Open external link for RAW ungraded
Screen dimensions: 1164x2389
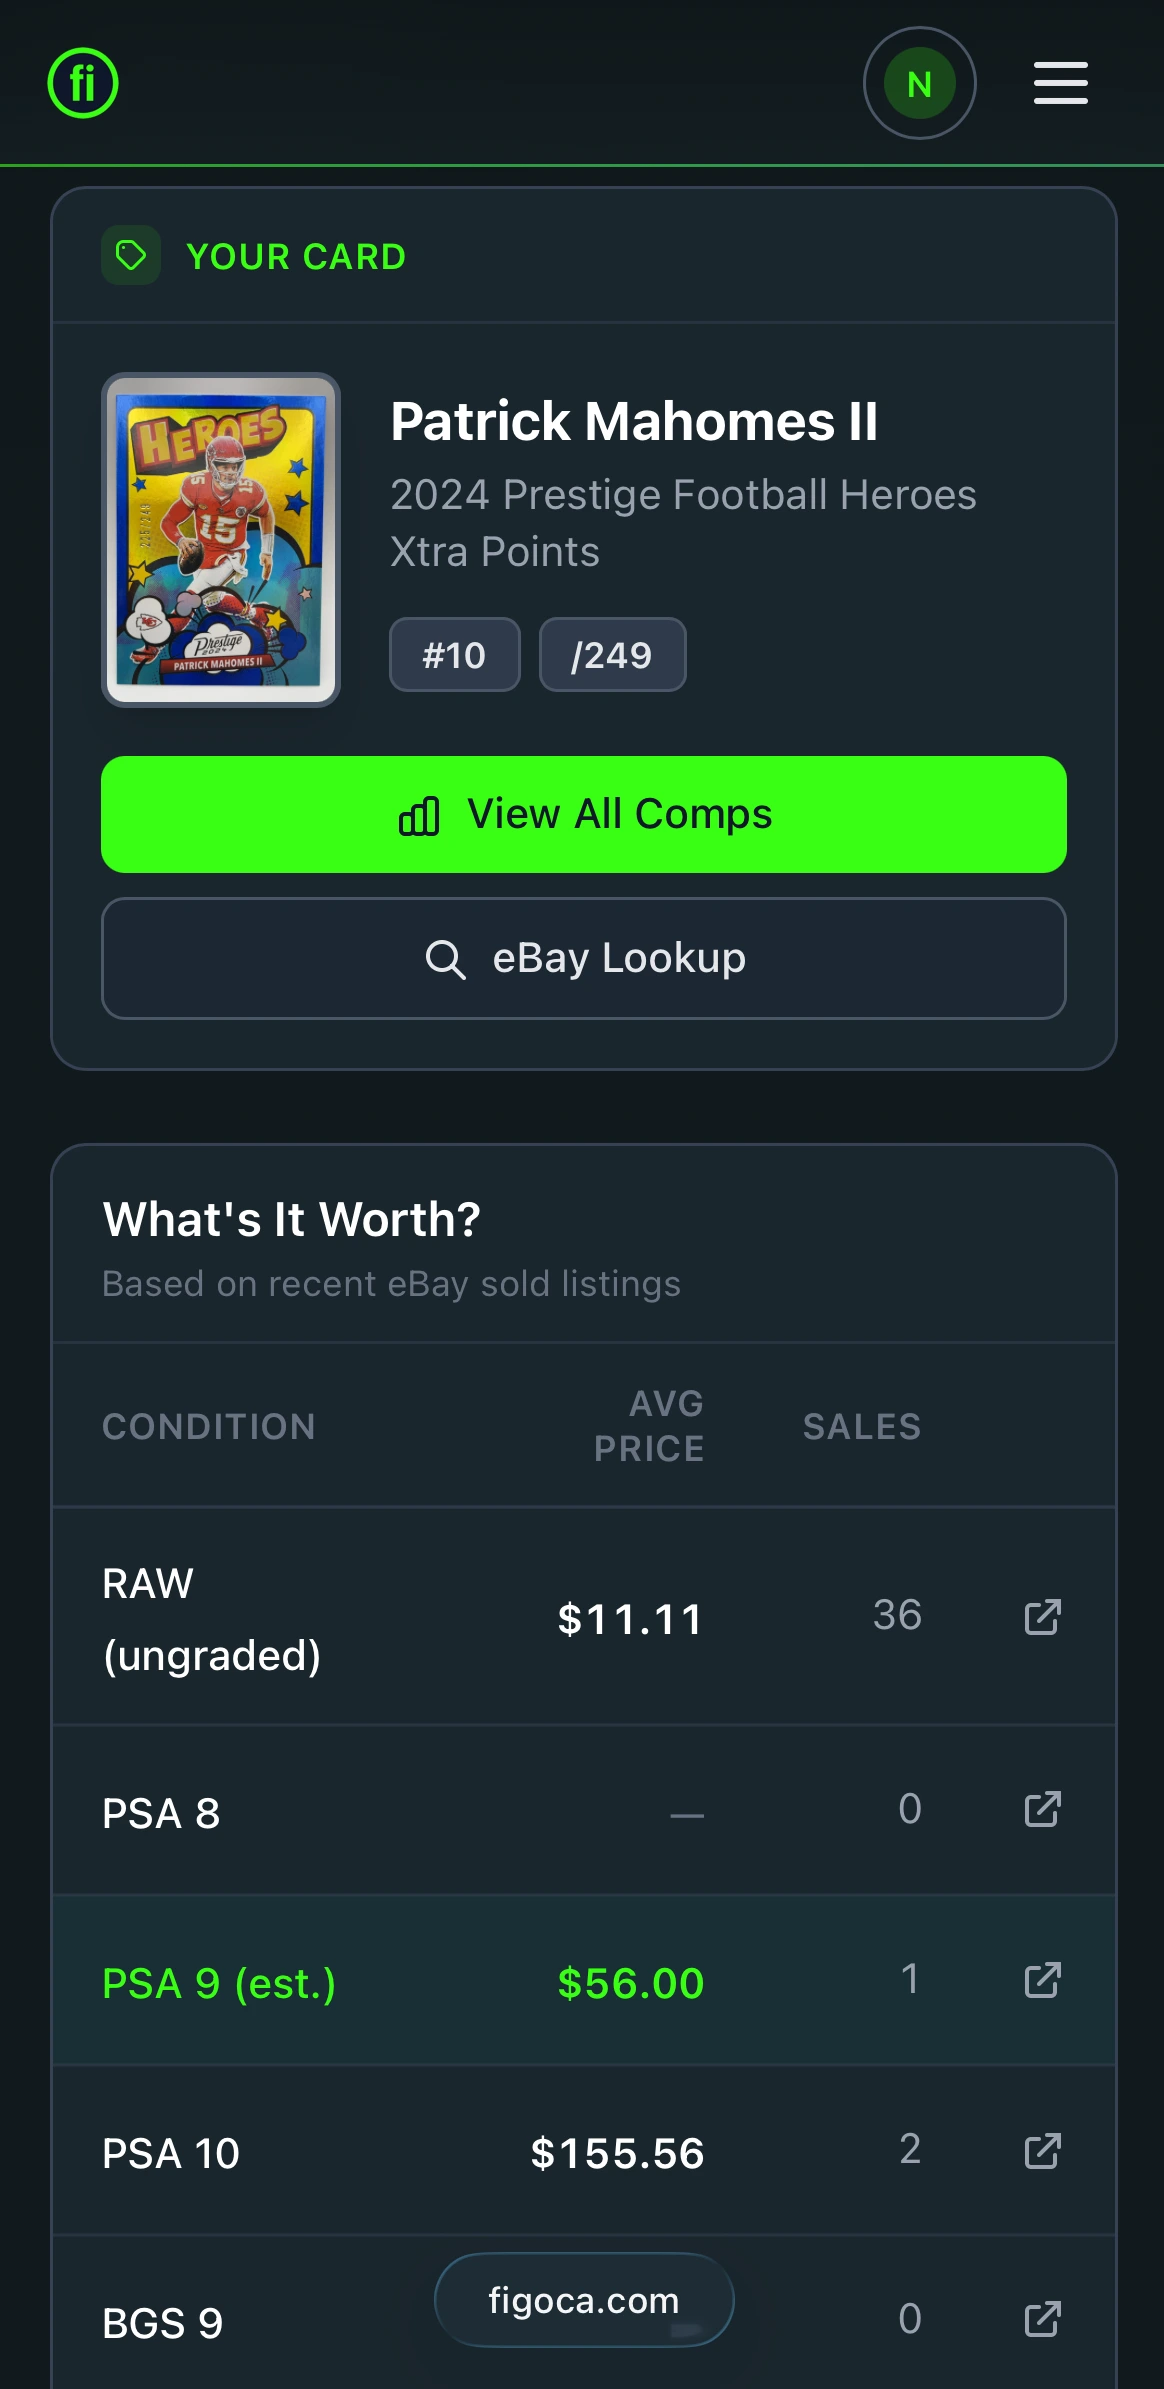1042,1617
